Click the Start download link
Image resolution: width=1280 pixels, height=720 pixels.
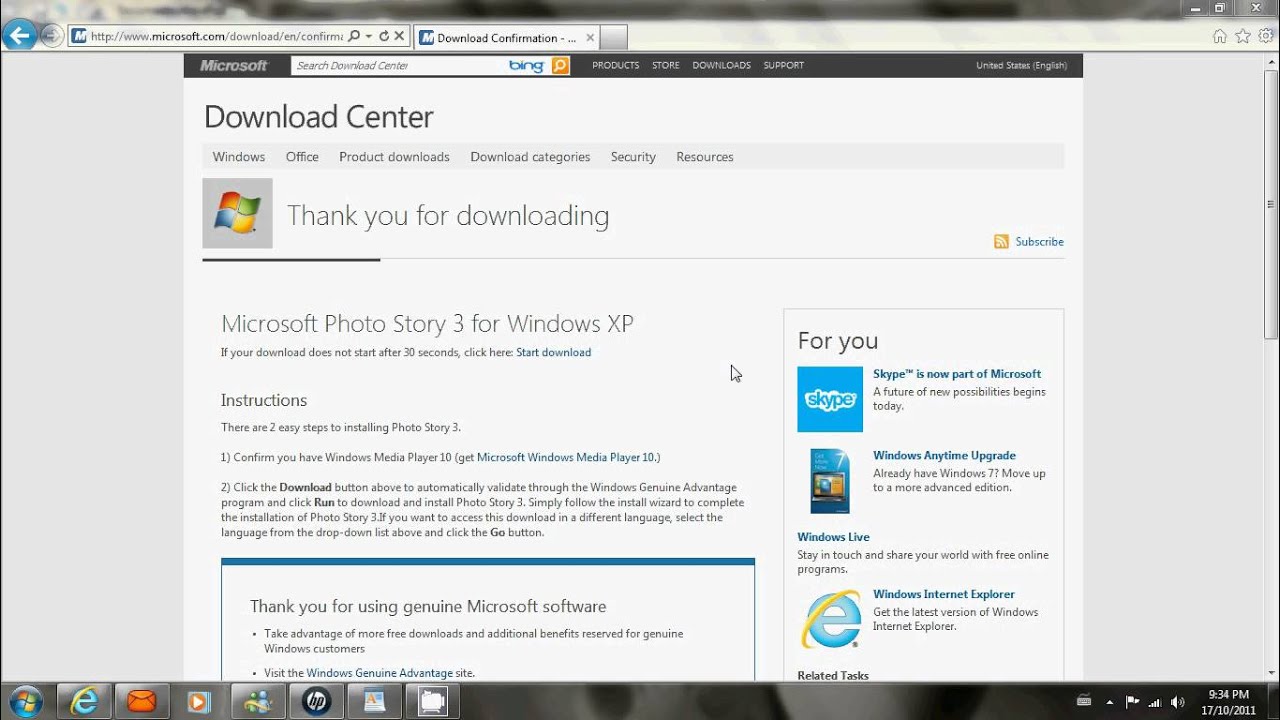click(x=553, y=353)
